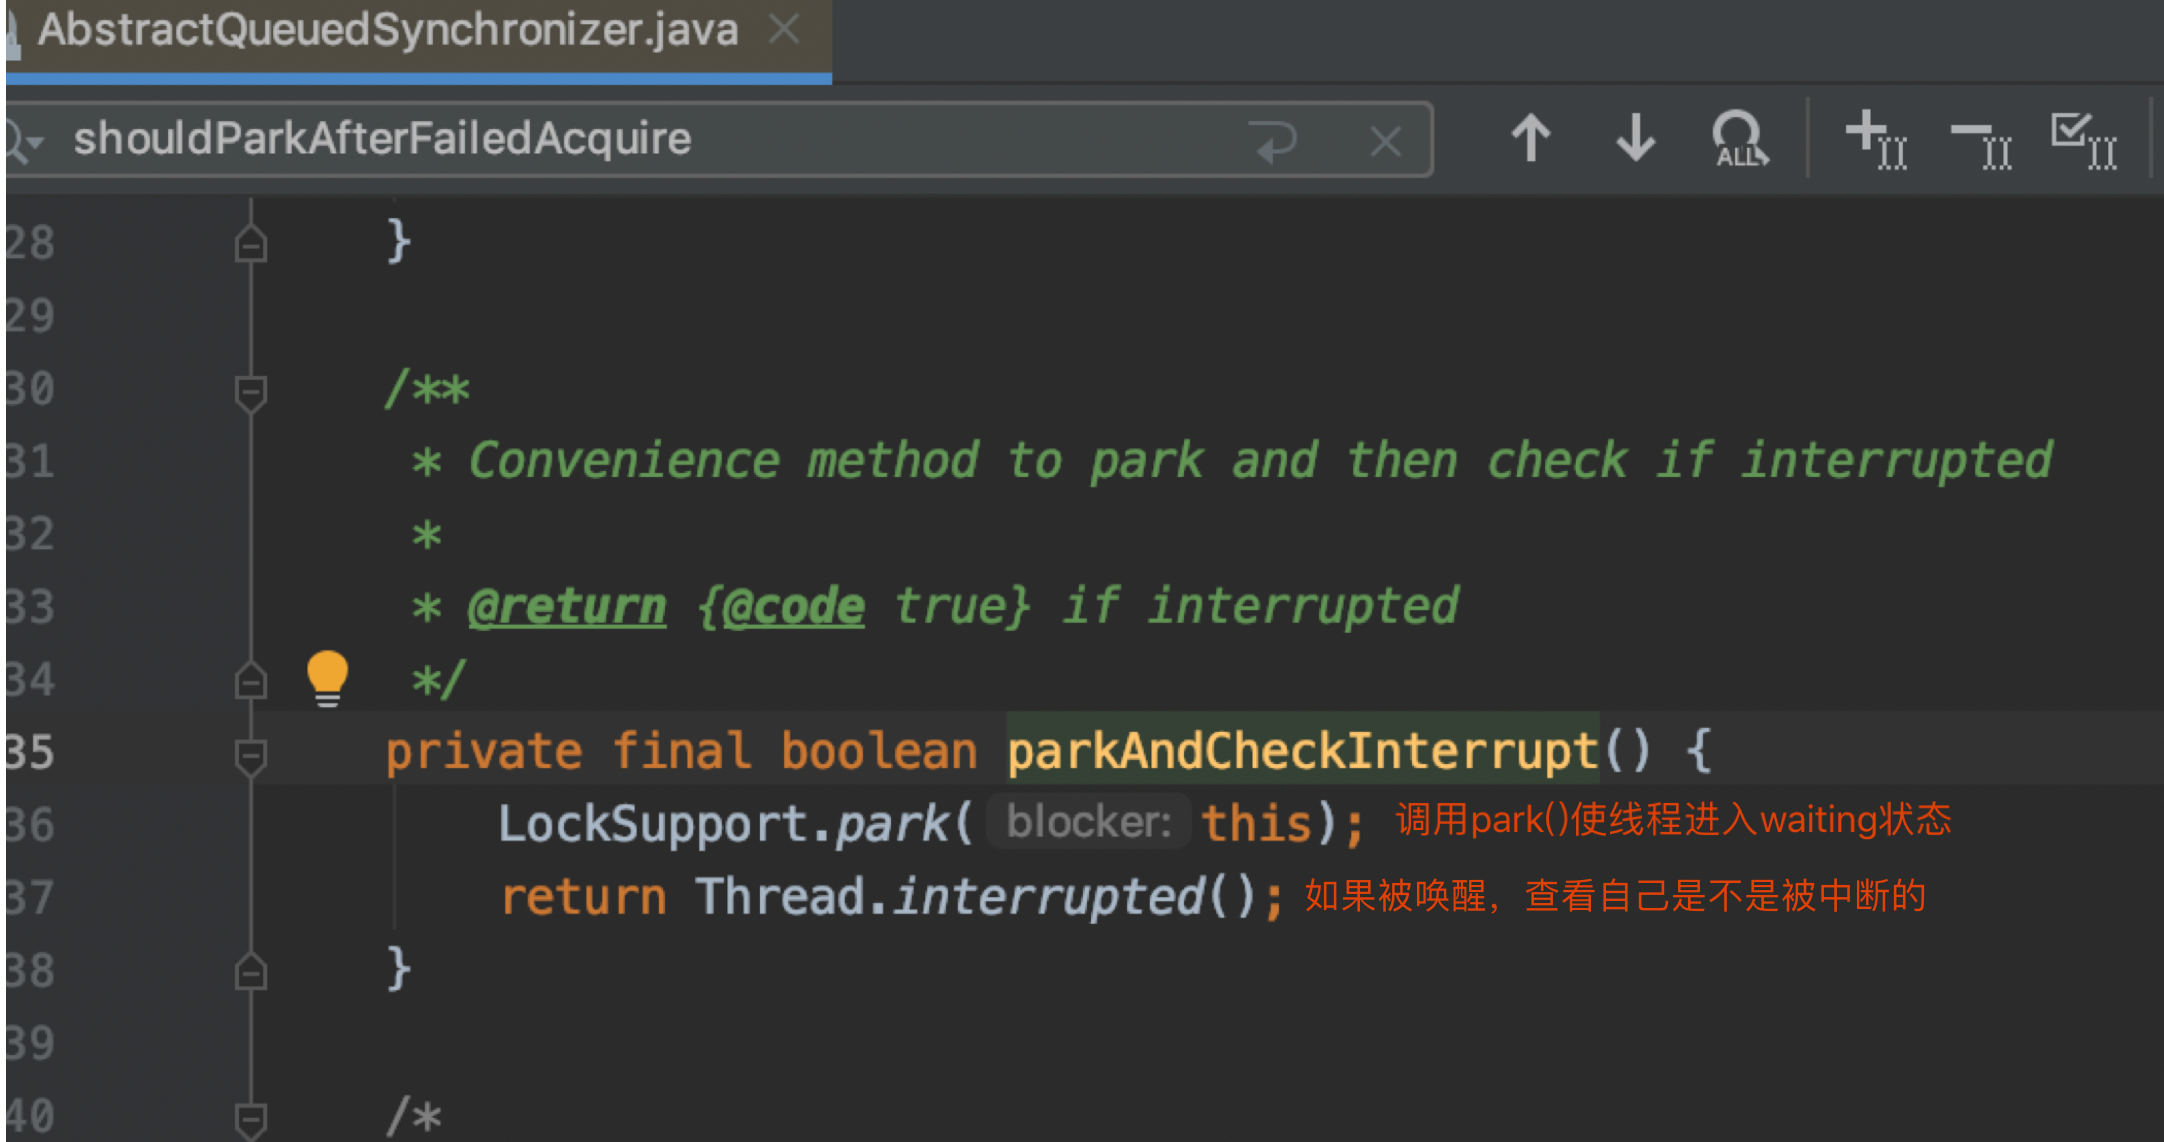The height and width of the screenshot is (1142, 2164).
Task: Click the yellow lightbulb intention icon
Action: coord(327,676)
